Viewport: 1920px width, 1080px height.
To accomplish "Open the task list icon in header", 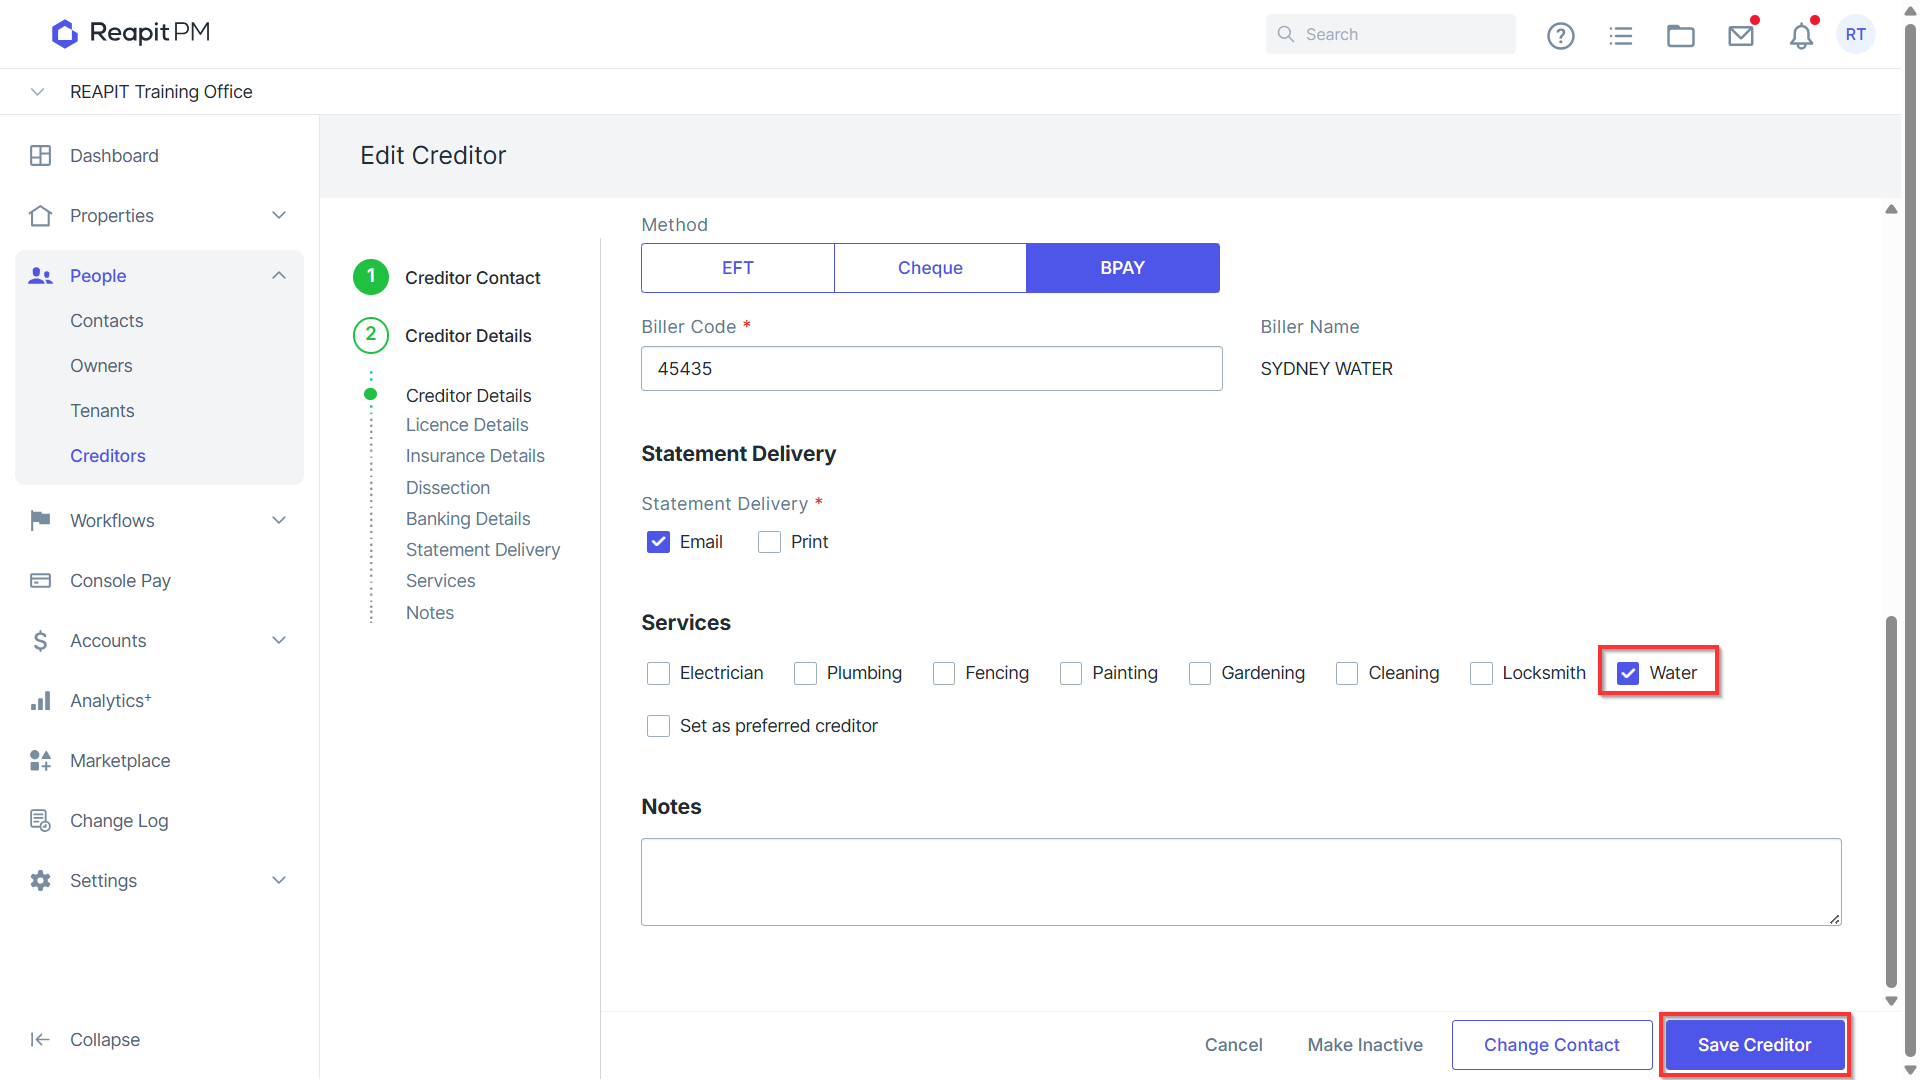I will (x=1621, y=36).
